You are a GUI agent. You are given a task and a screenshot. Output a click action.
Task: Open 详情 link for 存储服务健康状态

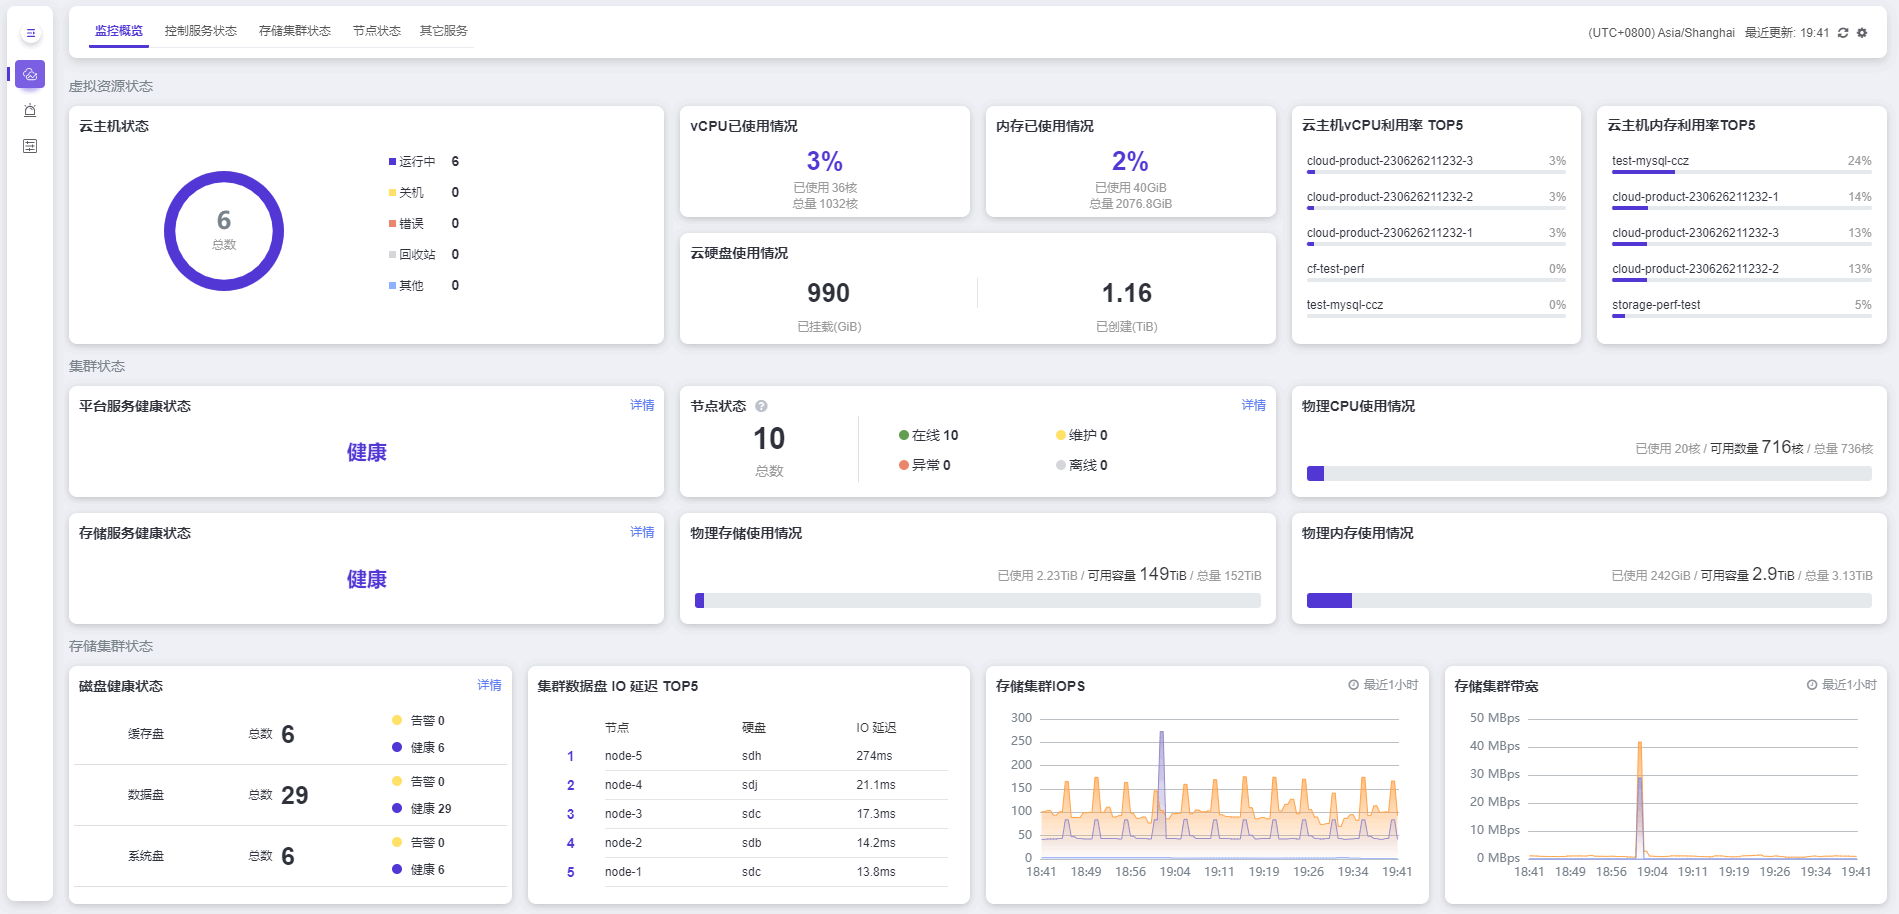coord(642,532)
